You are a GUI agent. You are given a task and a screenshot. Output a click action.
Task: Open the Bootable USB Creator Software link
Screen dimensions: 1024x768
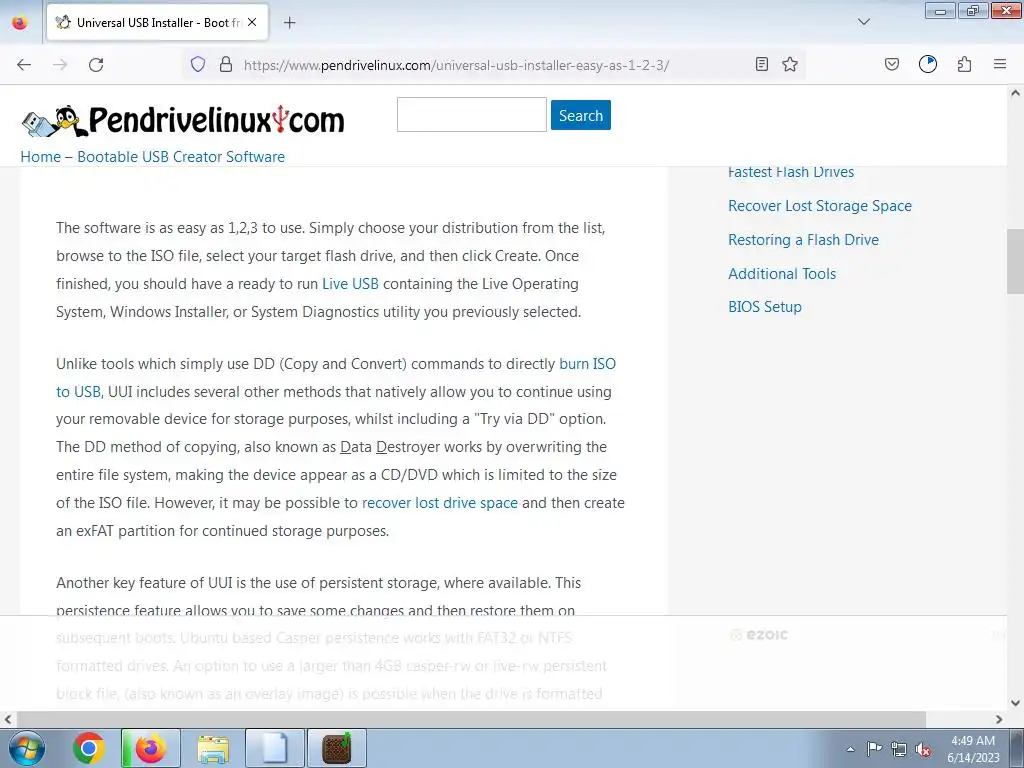point(181,157)
